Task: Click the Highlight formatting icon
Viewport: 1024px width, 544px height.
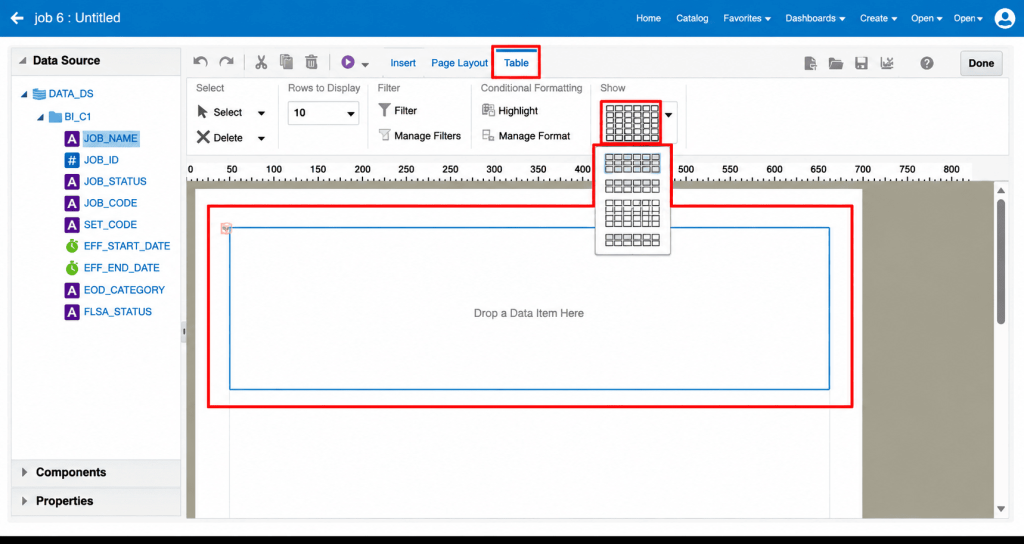Action: pyautogui.click(x=488, y=110)
